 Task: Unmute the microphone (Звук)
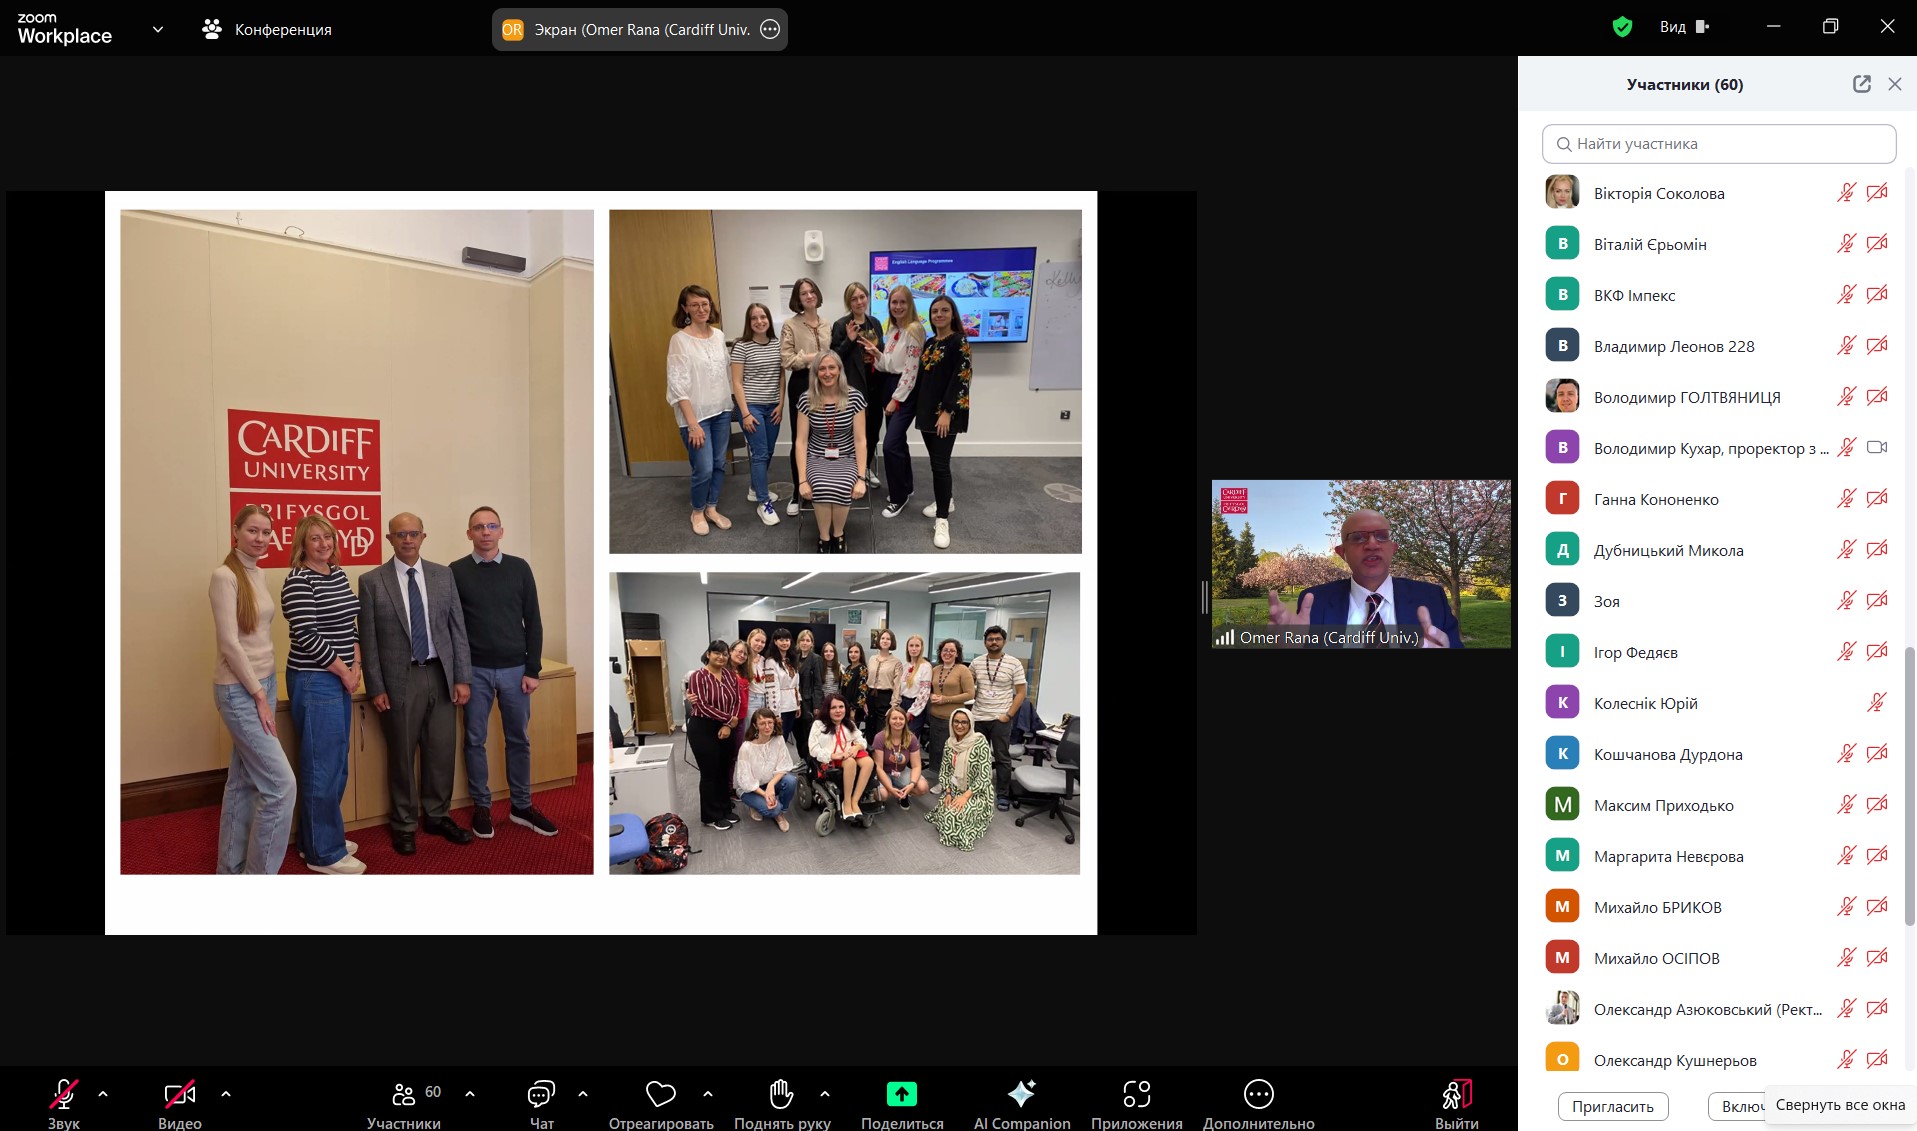[63, 1095]
